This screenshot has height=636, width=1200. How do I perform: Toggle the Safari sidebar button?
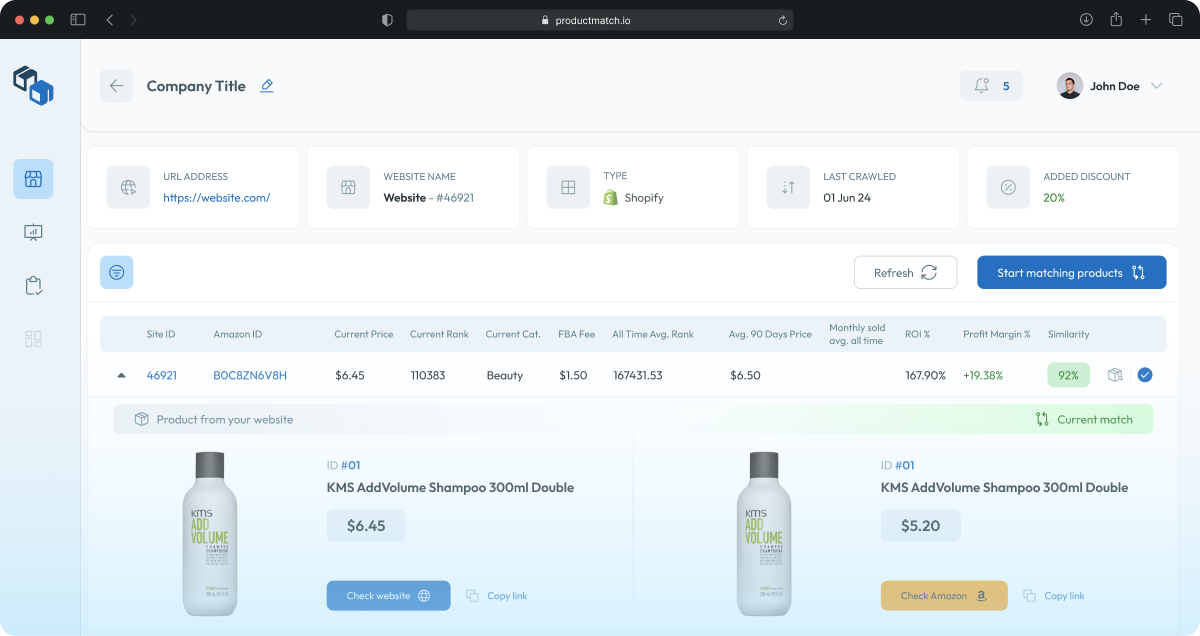click(78, 20)
